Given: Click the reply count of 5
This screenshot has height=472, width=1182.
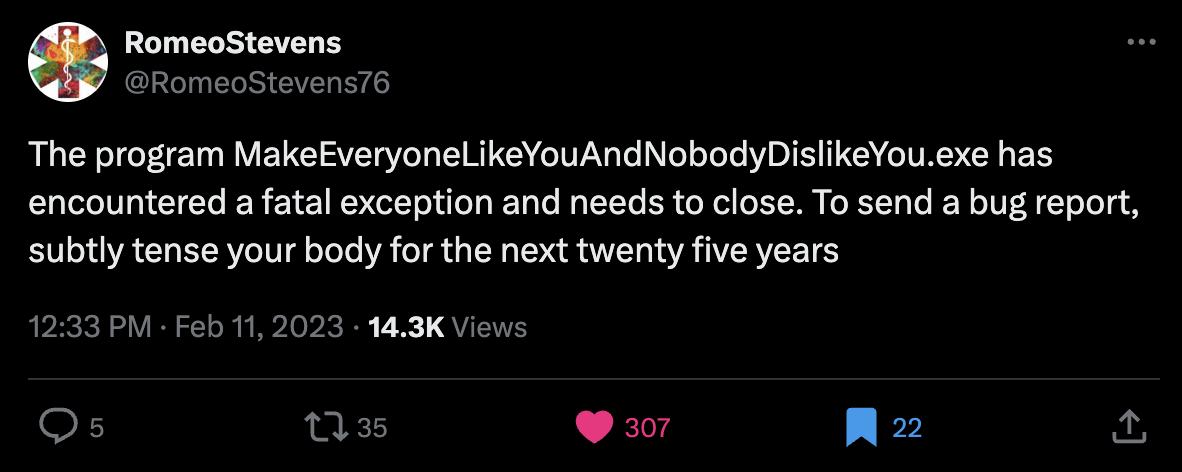Looking at the screenshot, I should (97, 428).
